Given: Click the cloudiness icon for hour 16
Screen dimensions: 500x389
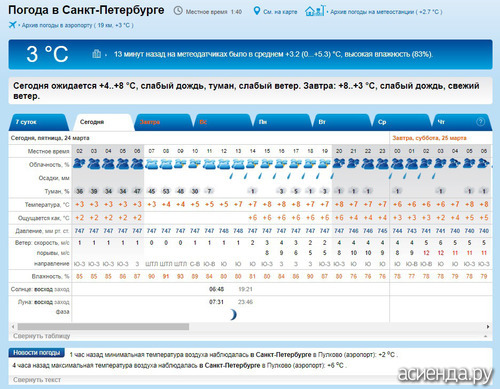Looking at the screenshot, I should tap(281, 164).
